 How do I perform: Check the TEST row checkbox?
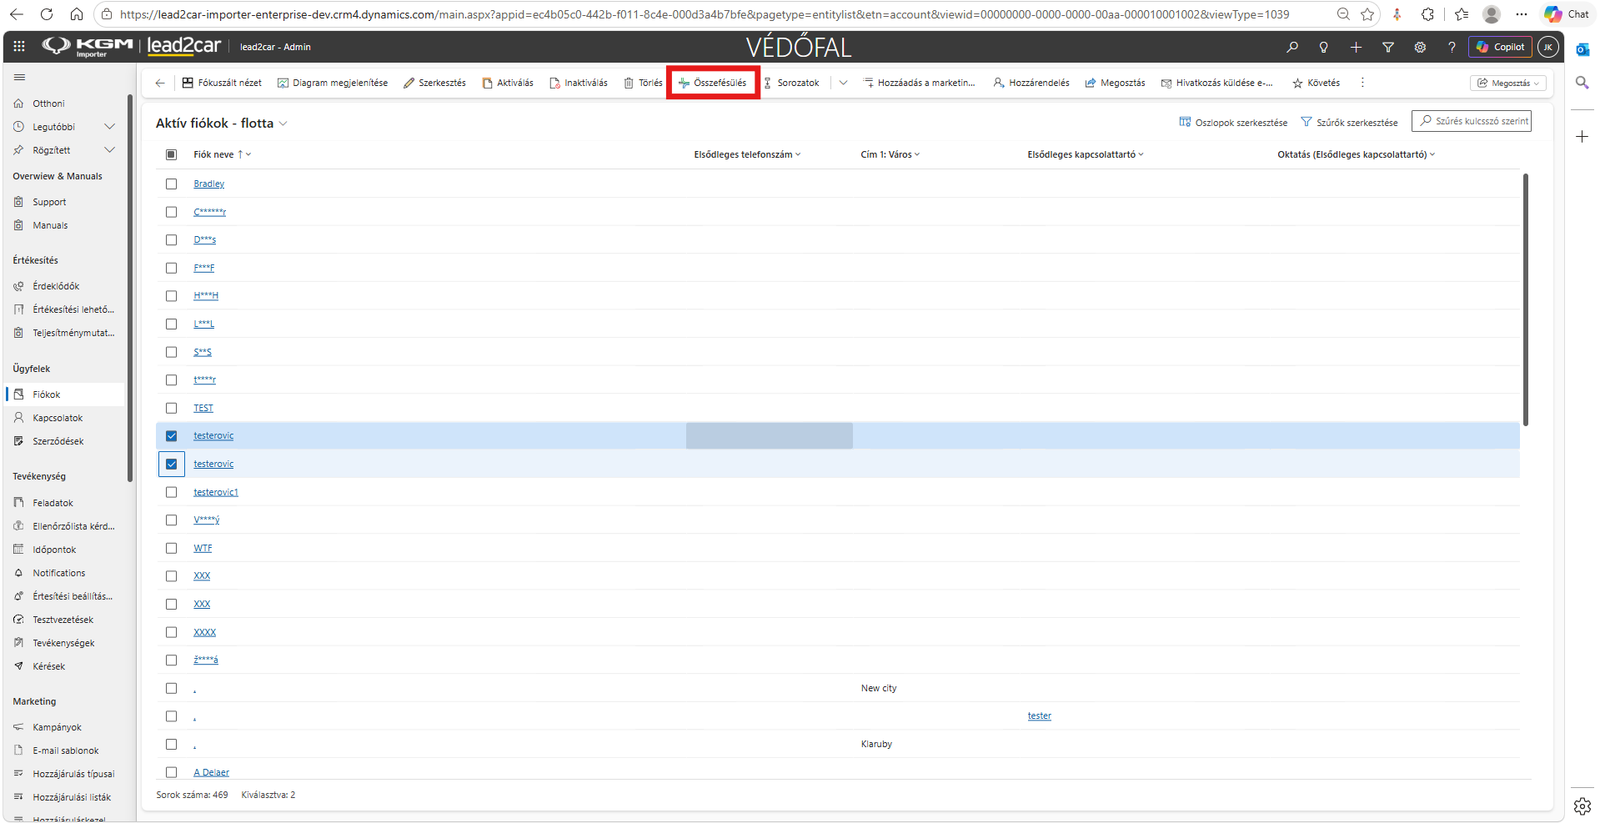pos(171,408)
